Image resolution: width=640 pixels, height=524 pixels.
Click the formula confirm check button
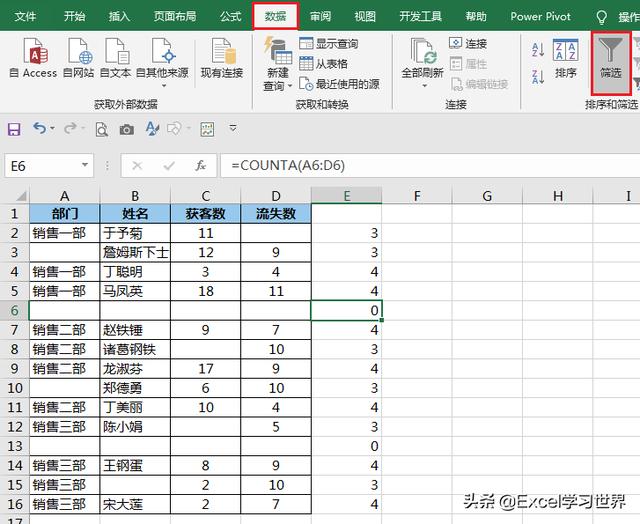pos(169,166)
